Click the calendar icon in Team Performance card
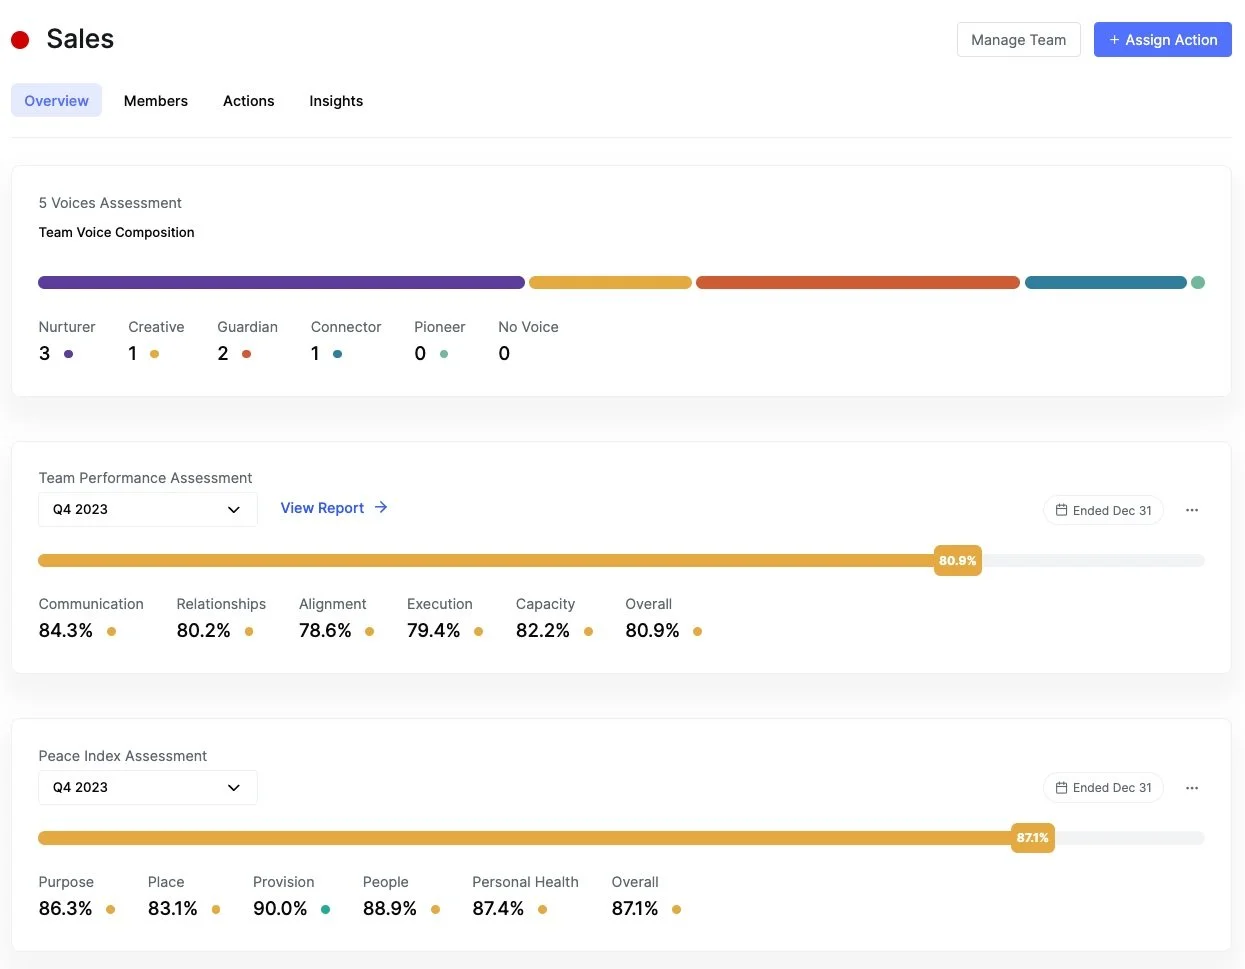This screenshot has width=1245, height=969. point(1062,510)
